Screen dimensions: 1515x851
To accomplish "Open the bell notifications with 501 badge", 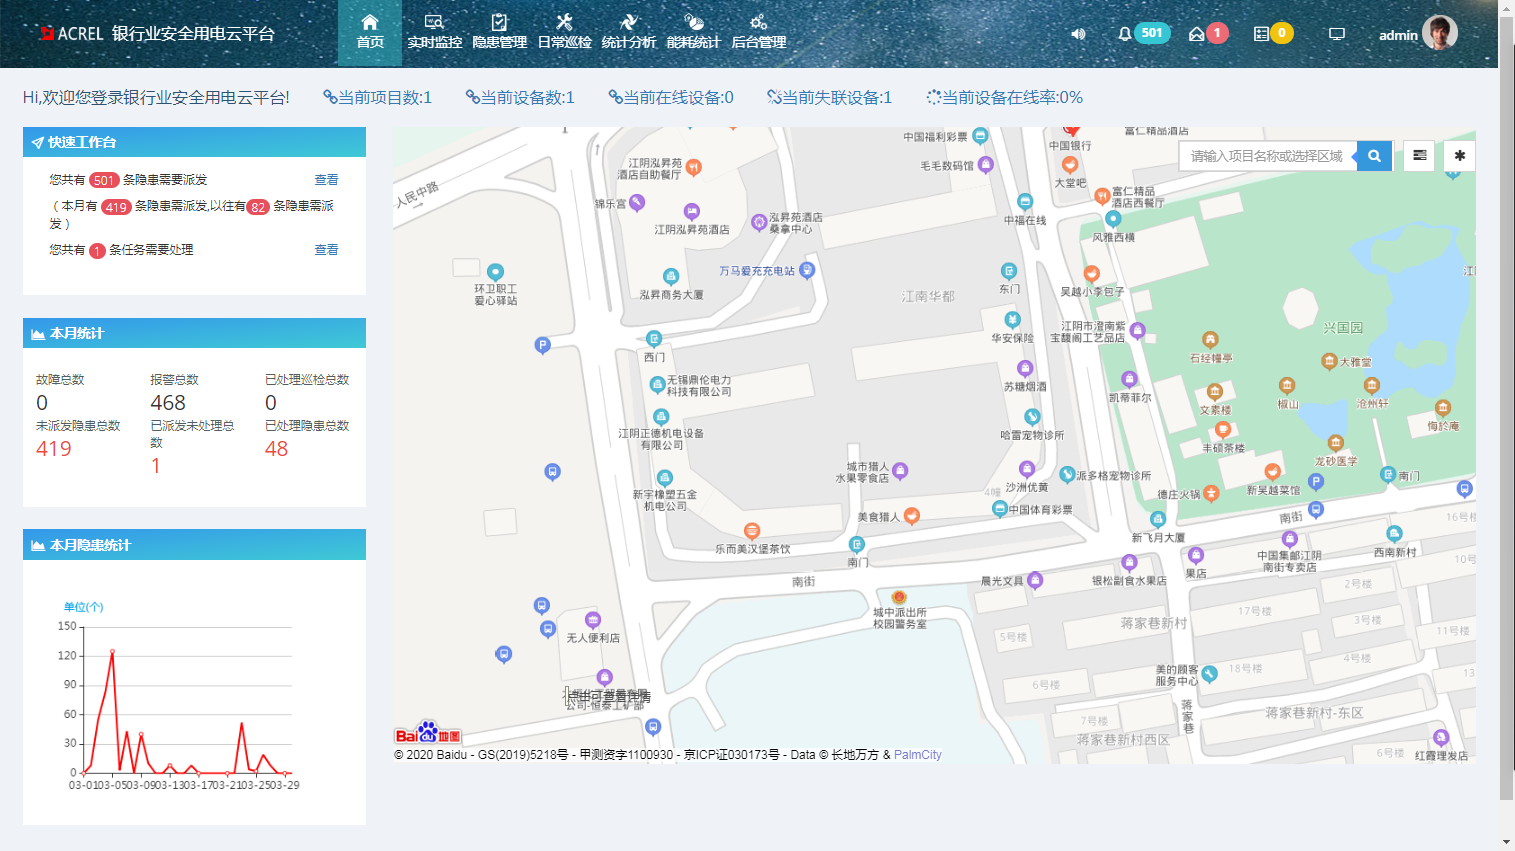I will point(1125,34).
